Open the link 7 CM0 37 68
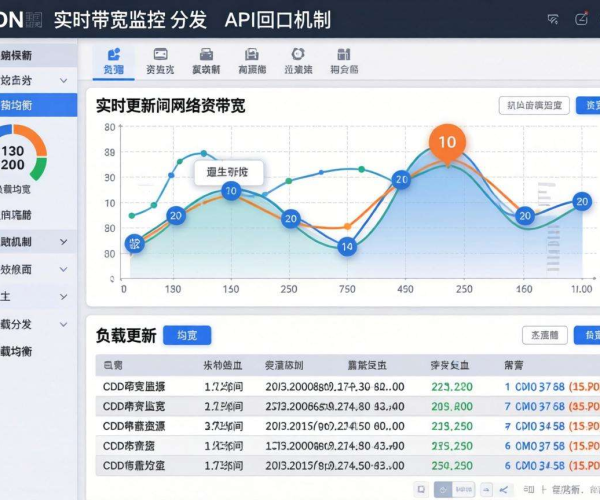The width and height of the screenshot is (600, 500). click(535, 406)
